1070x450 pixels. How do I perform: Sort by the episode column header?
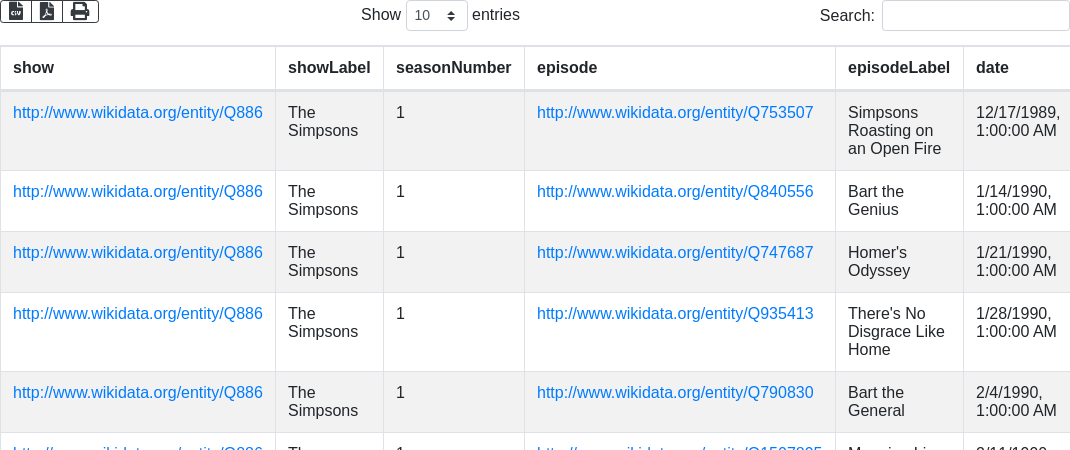click(567, 68)
